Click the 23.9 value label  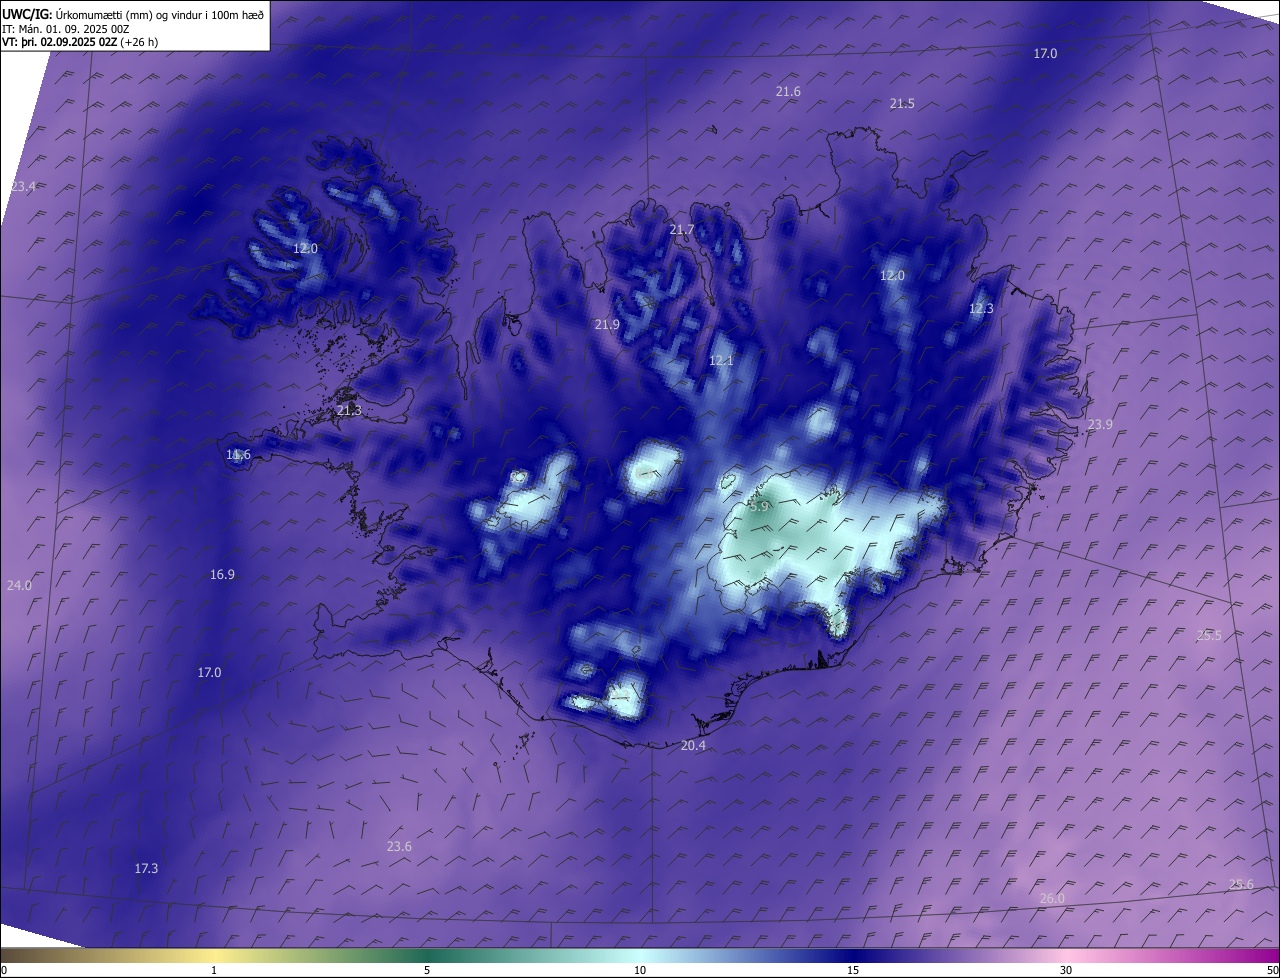coord(1099,425)
